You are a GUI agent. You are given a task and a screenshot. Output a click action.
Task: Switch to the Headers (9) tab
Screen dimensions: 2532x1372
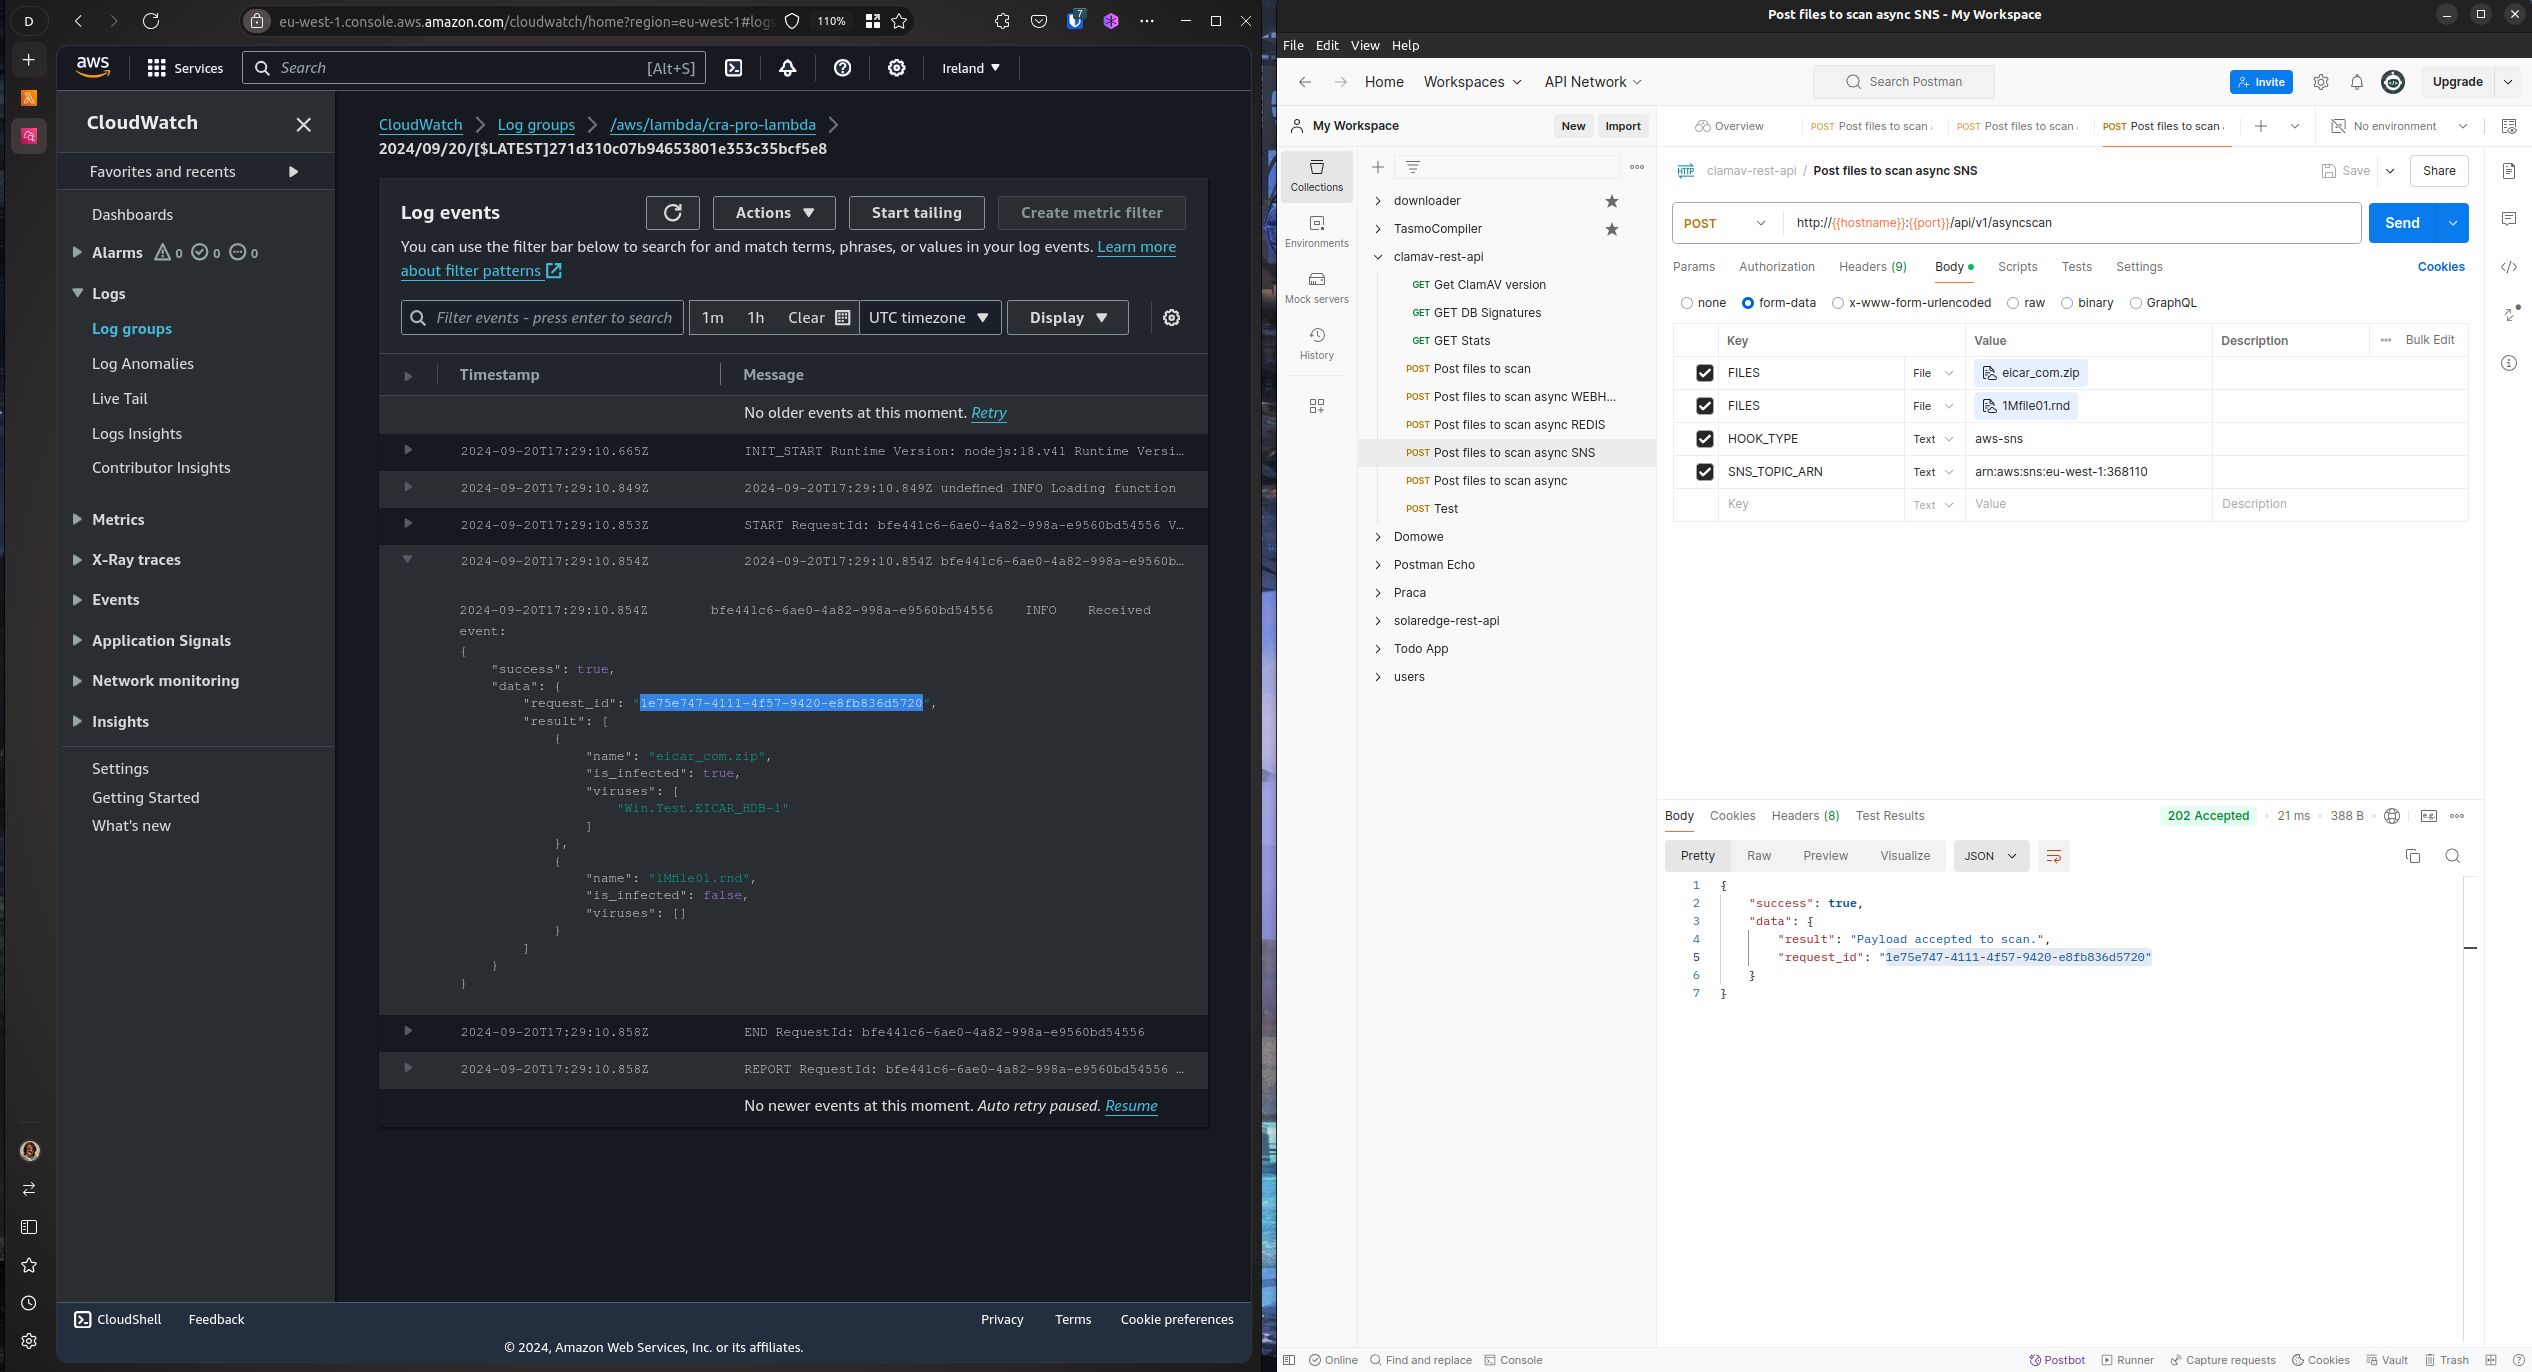tap(1872, 267)
